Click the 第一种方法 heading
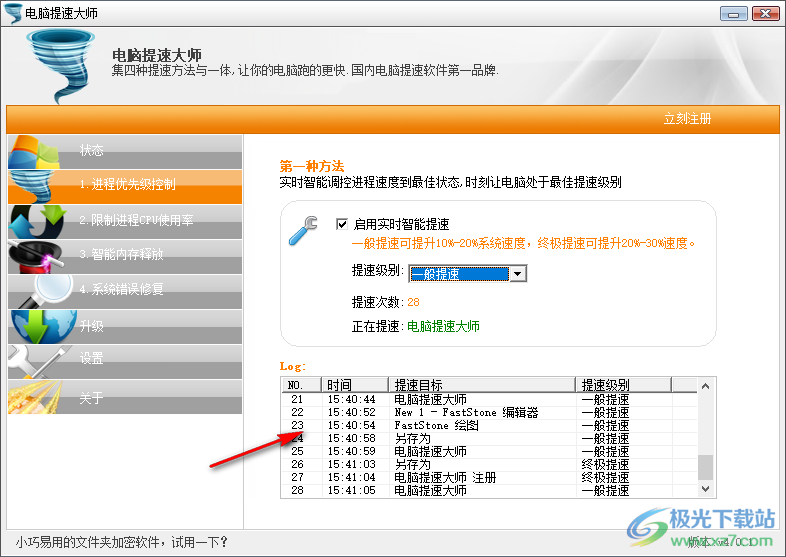This screenshot has height=557, width=786. (312, 166)
